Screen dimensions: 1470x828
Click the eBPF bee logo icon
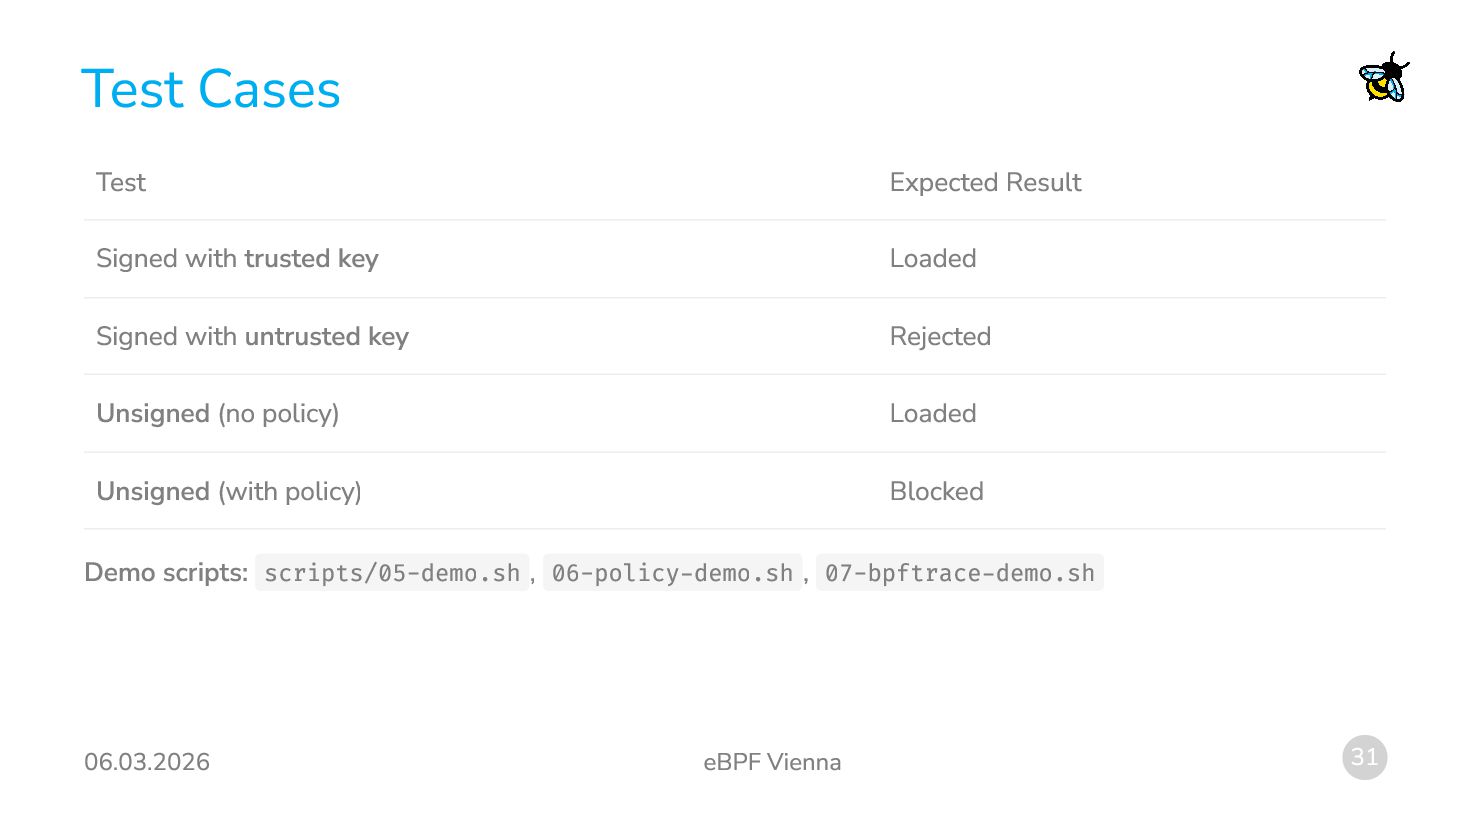(x=1383, y=78)
